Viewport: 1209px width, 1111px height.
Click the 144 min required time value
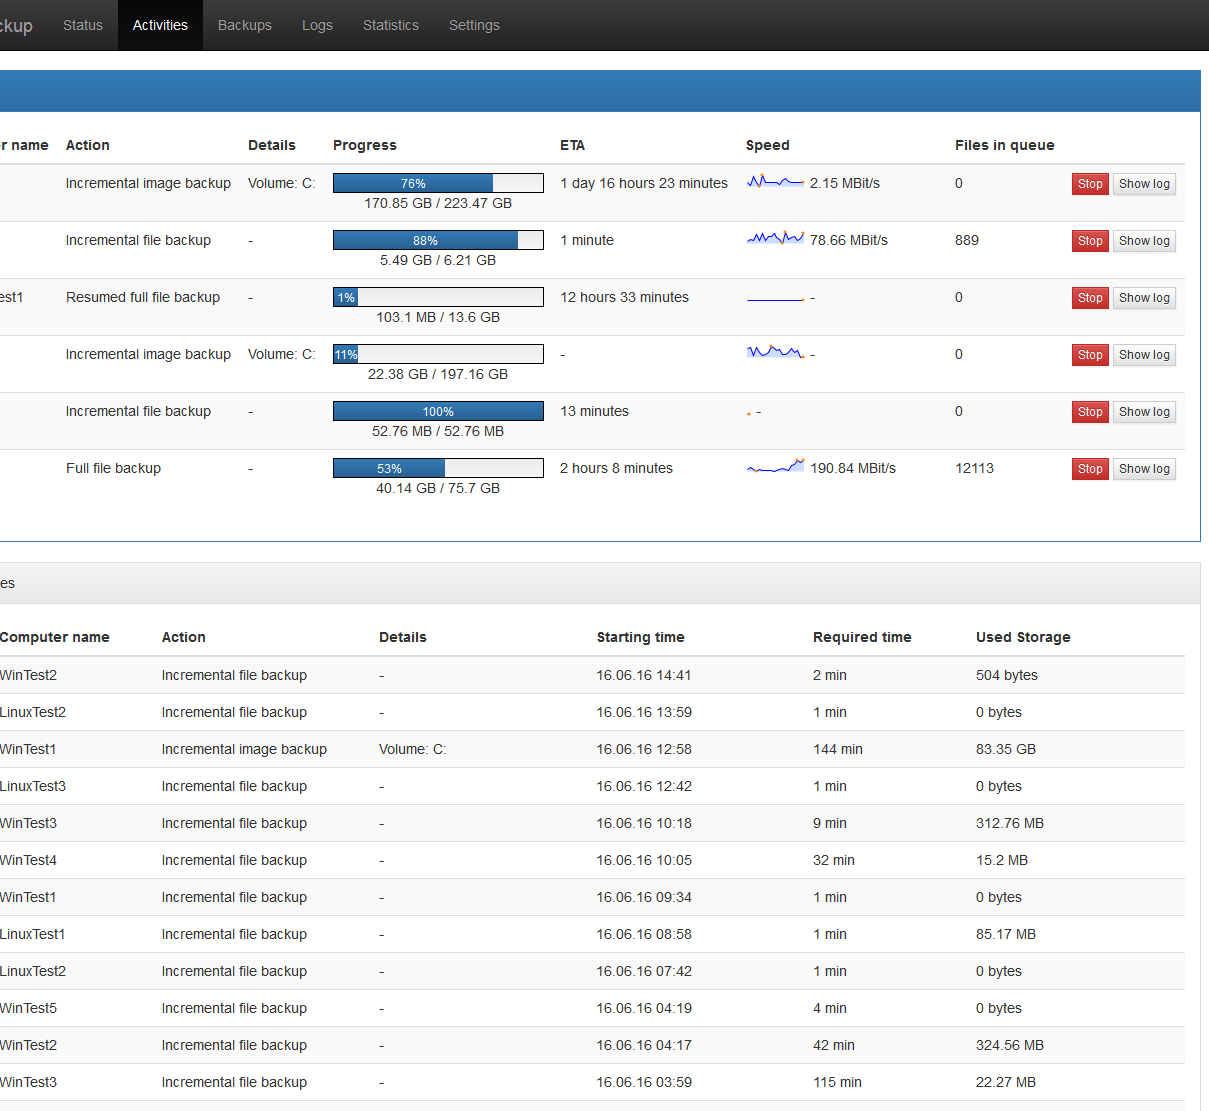[x=838, y=749]
